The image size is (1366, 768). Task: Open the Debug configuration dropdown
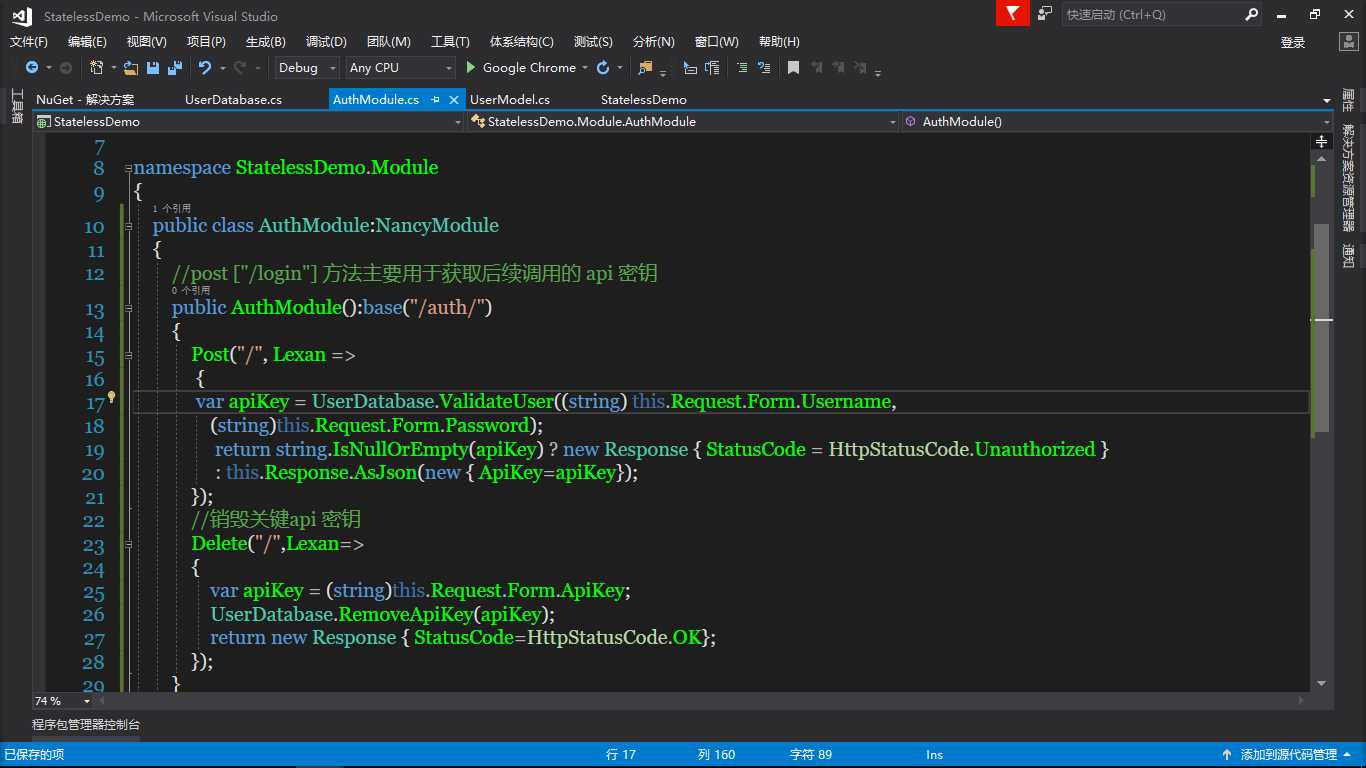click(306, 68)
